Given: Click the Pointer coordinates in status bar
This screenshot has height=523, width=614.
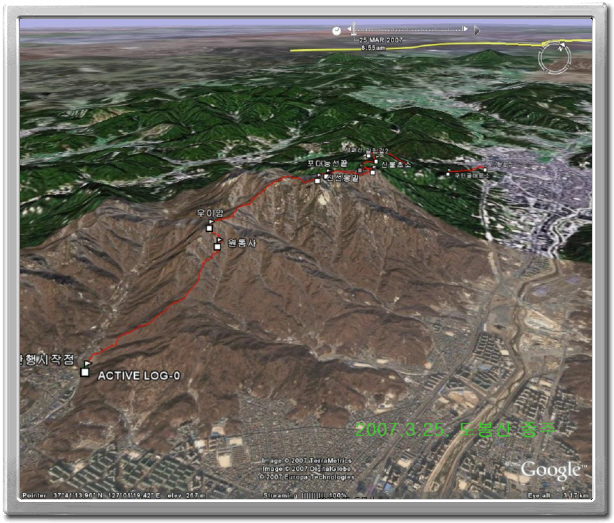Looking at the screenshot, I should [114, 495].
